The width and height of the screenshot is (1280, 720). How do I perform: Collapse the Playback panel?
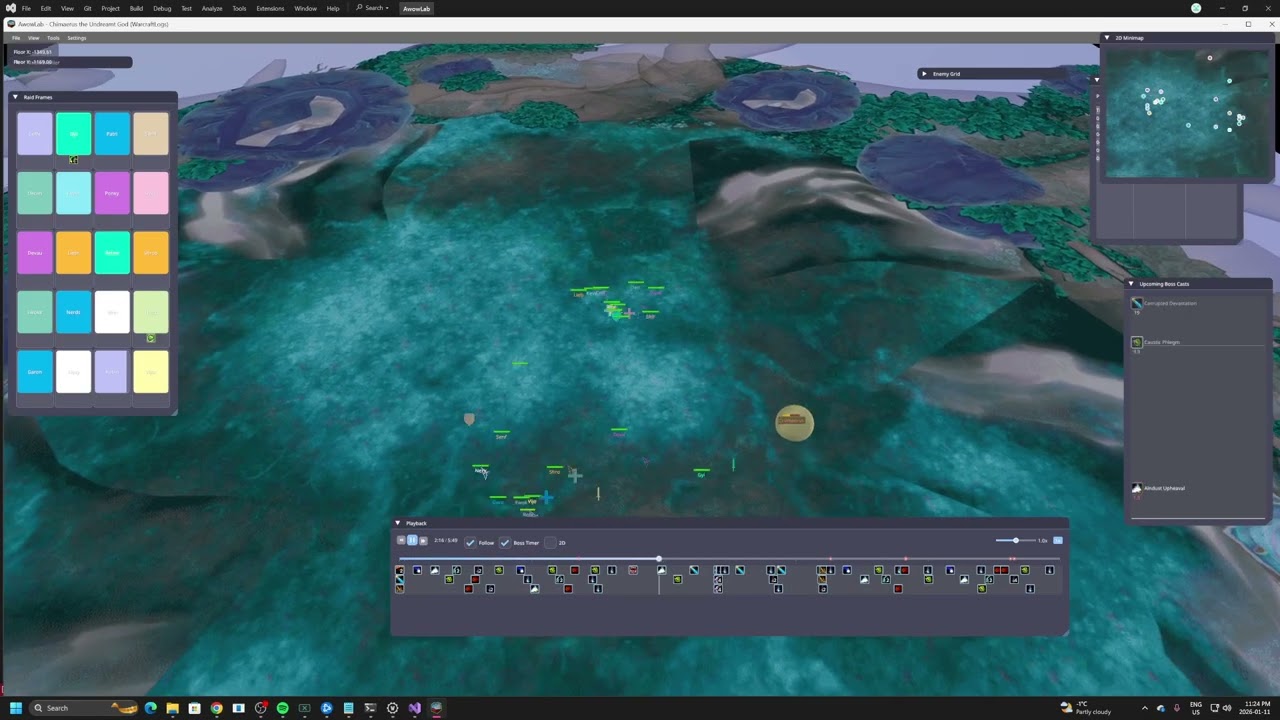(x=397, y=523)
